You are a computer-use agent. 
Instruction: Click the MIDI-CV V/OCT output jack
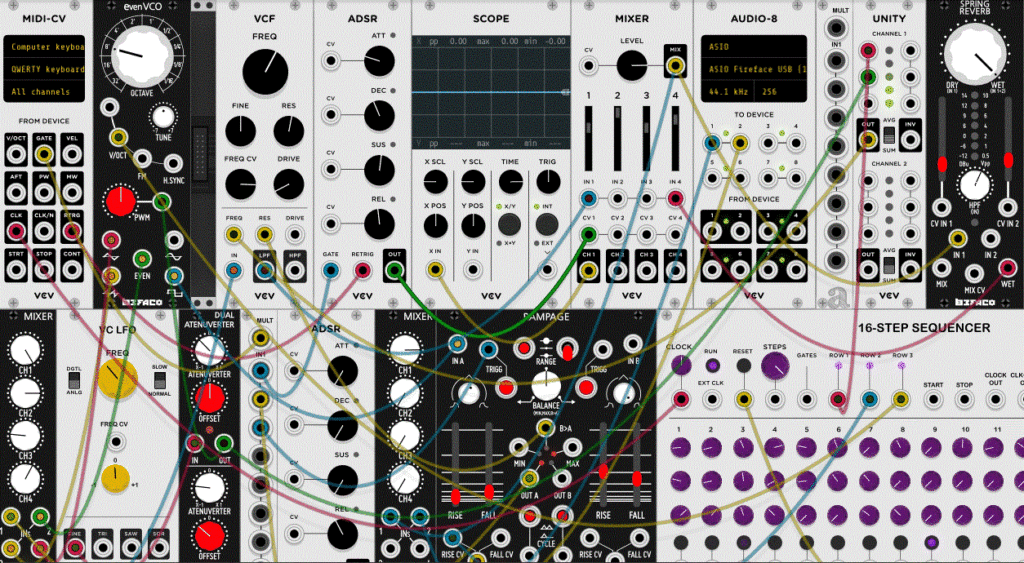coord(16,154)
